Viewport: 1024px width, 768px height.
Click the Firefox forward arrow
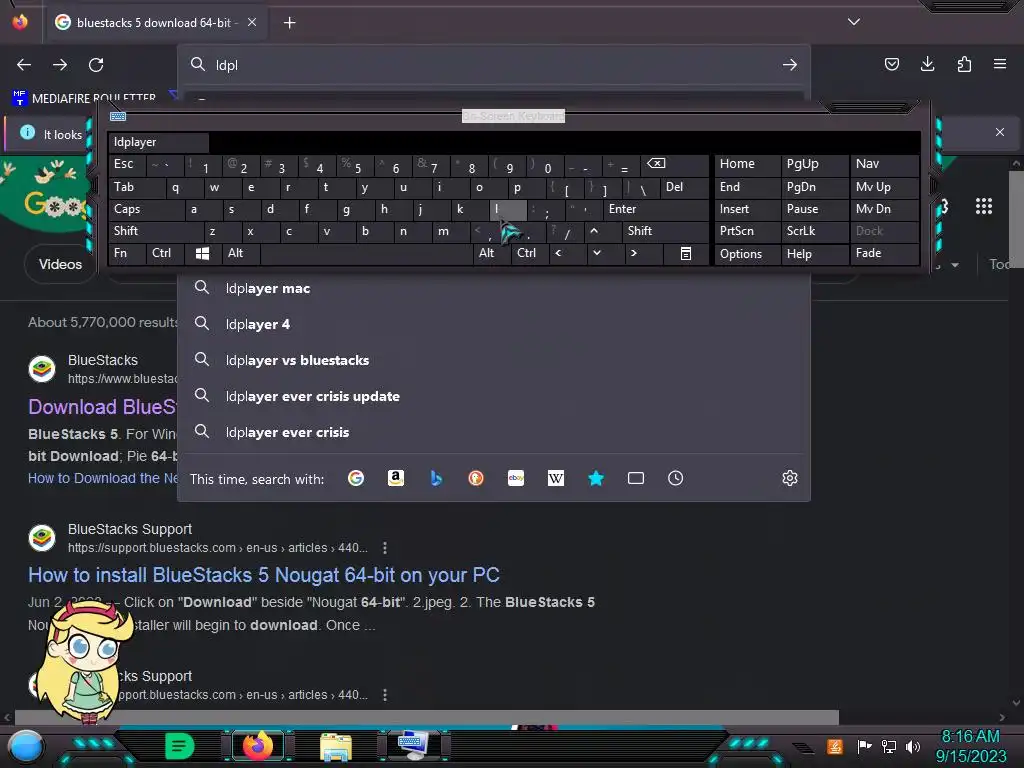pyautogui.click(x=60, y=65)
